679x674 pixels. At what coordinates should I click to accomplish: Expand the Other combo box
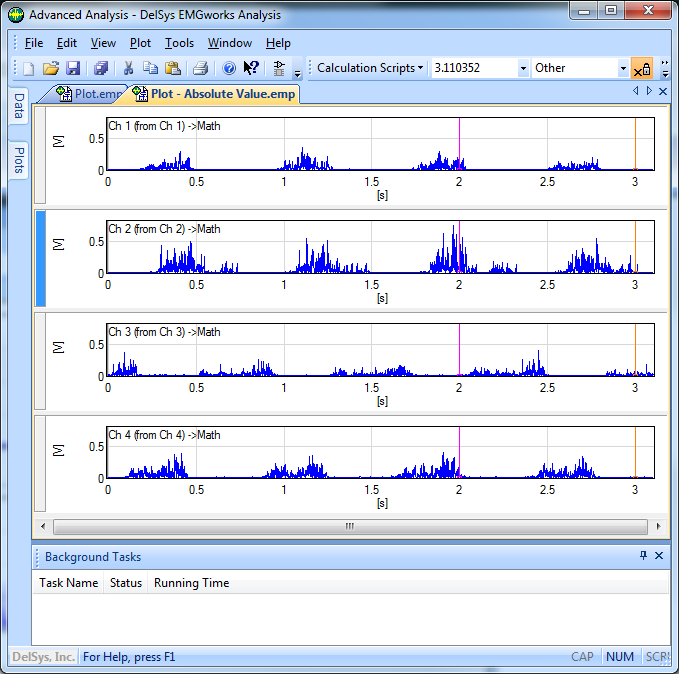pos(623,69)
